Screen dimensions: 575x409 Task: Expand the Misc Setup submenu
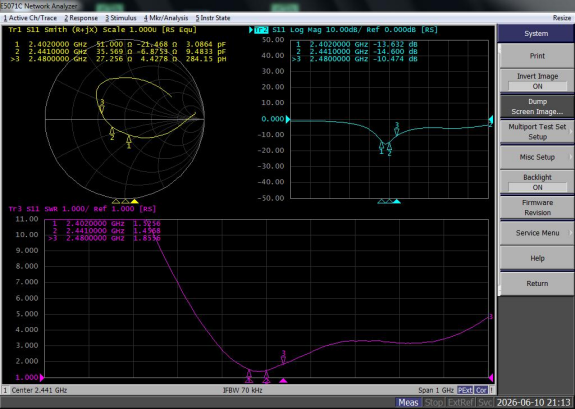[x=537, y=157]
